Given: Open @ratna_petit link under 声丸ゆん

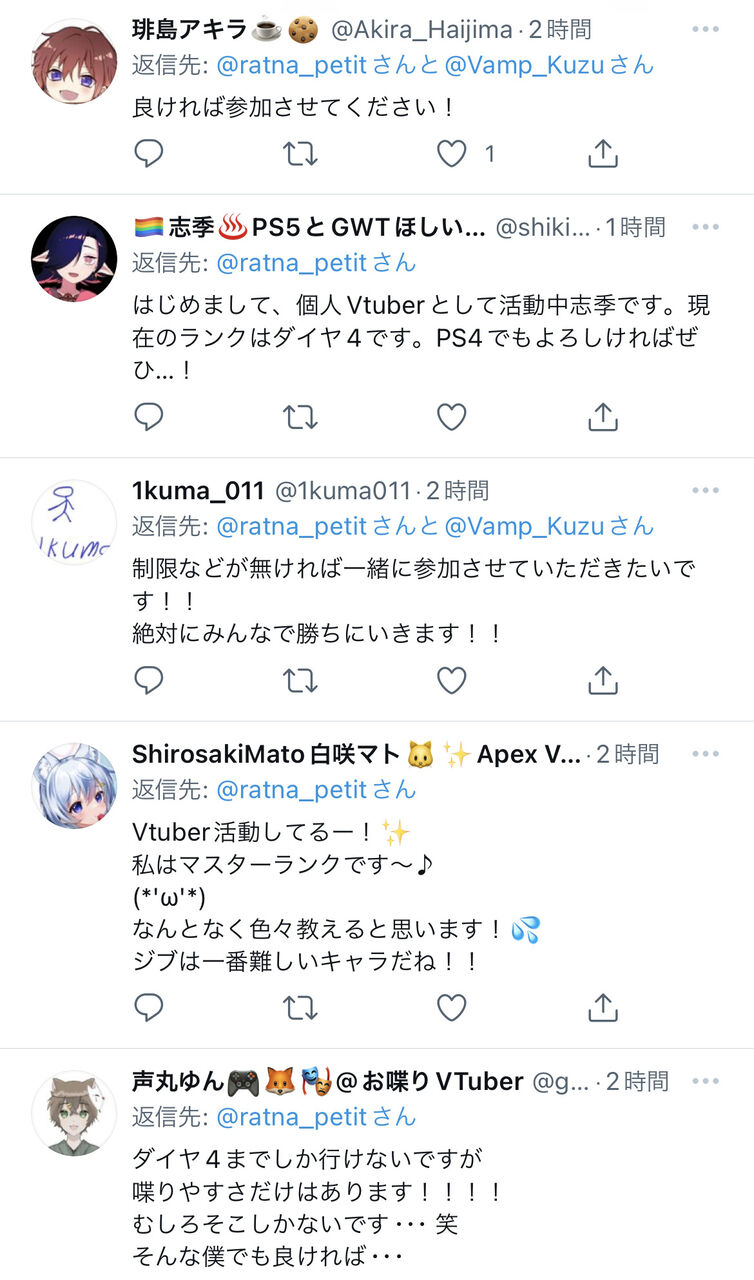Looking at the screenshot, I should [x=291, y=1117].
